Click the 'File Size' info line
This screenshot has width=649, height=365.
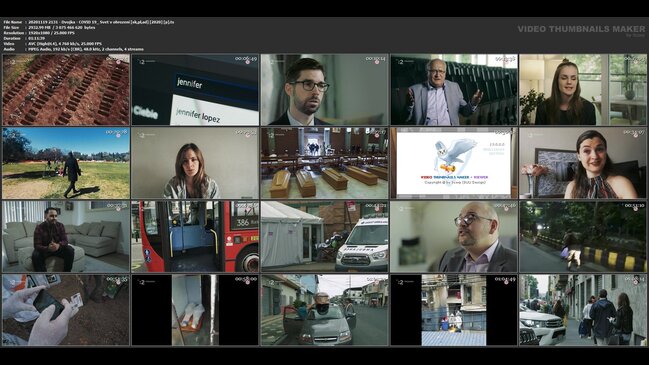49,27
